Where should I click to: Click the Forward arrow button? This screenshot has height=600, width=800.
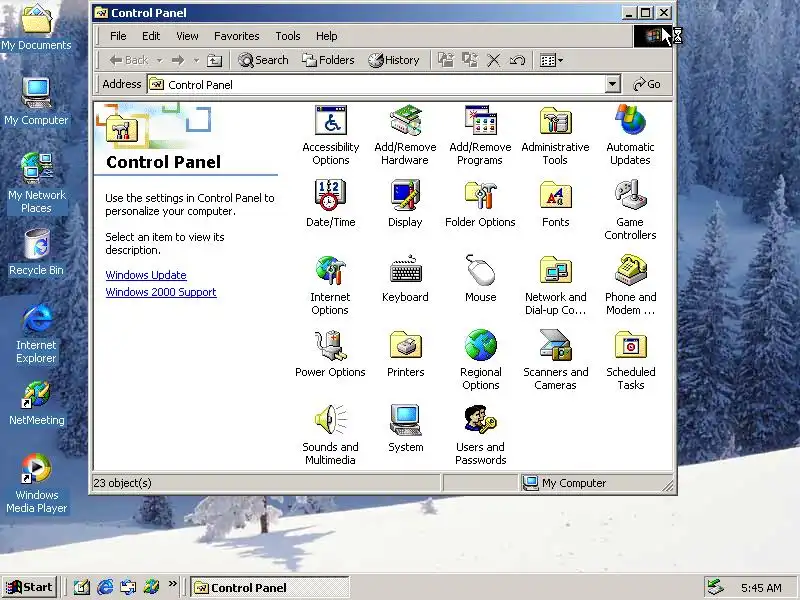[x=178, y=60]
